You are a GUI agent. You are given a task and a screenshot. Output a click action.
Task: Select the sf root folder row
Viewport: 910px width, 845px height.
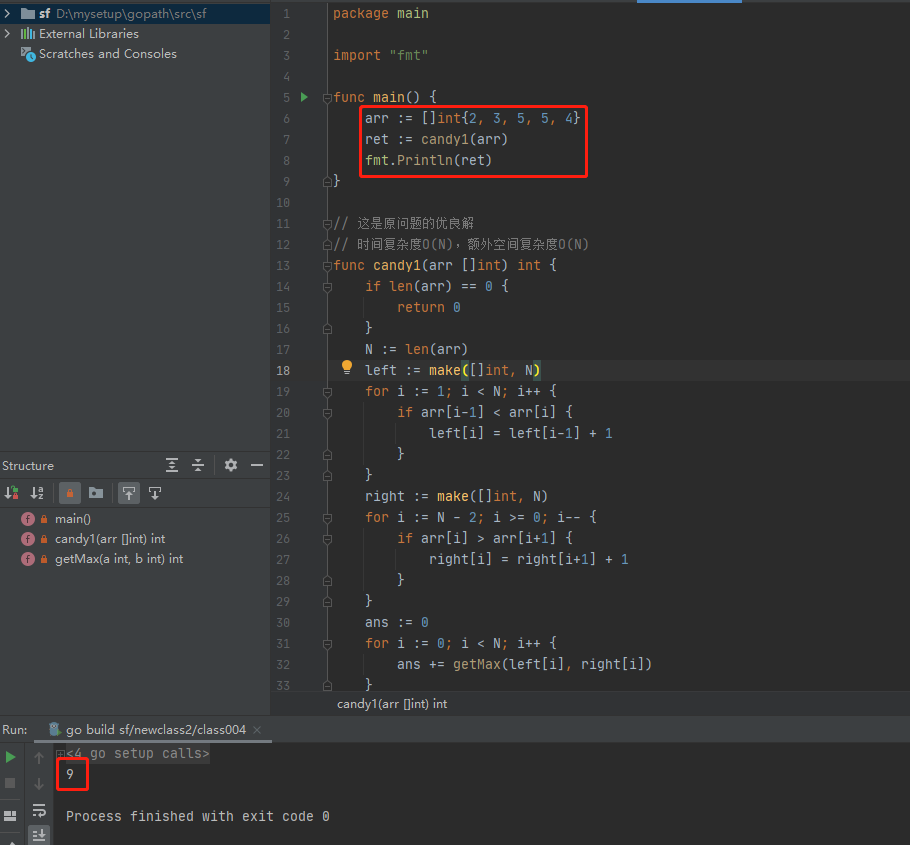coord(135,13)
